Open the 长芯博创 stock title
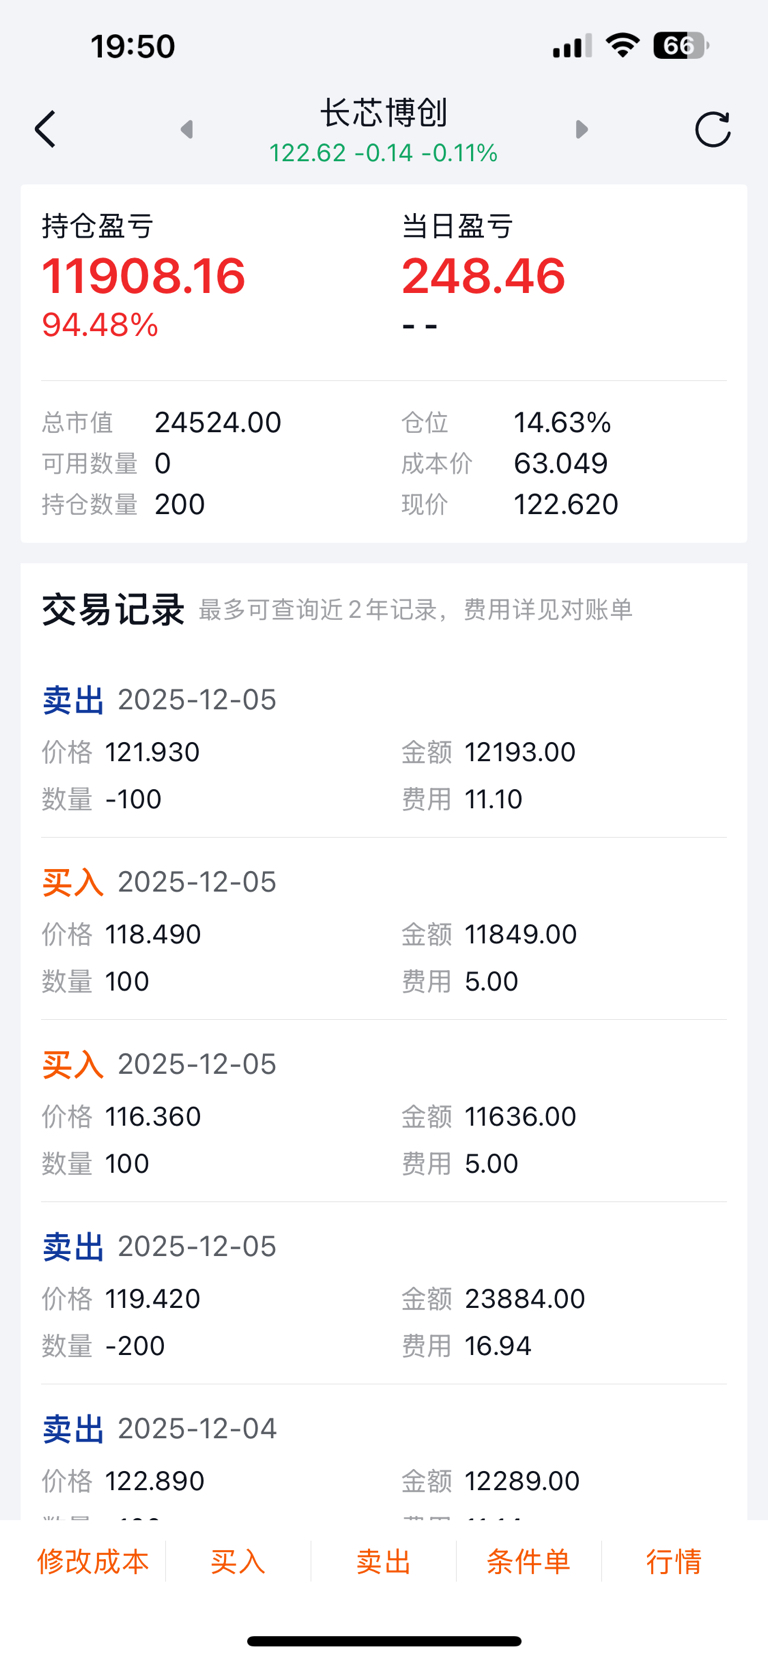This screenshot has height=1663, width=768. 384,113
